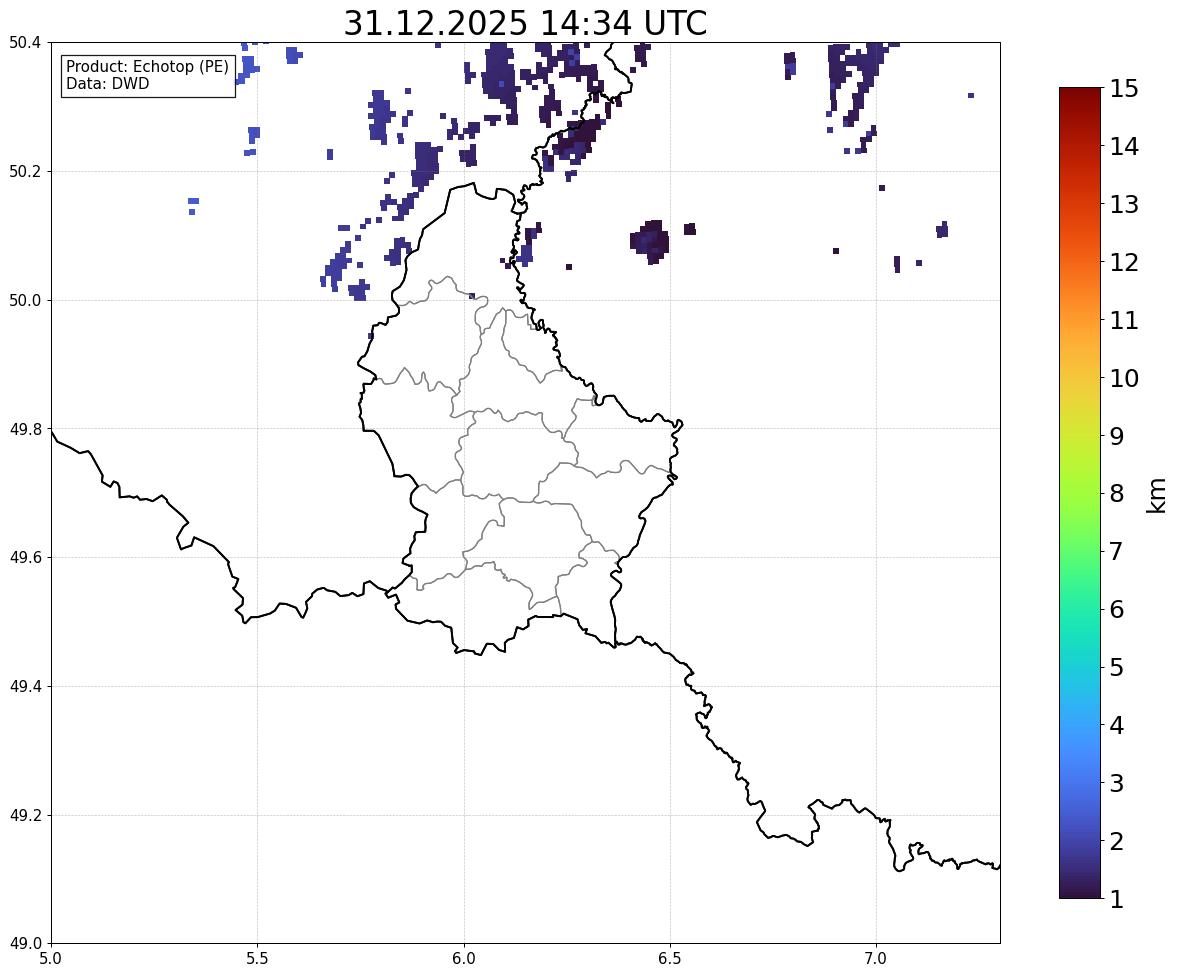Click the colorbar tick label 6
The width and height of the screenshot is (1178, 976).
(1116, 609)
